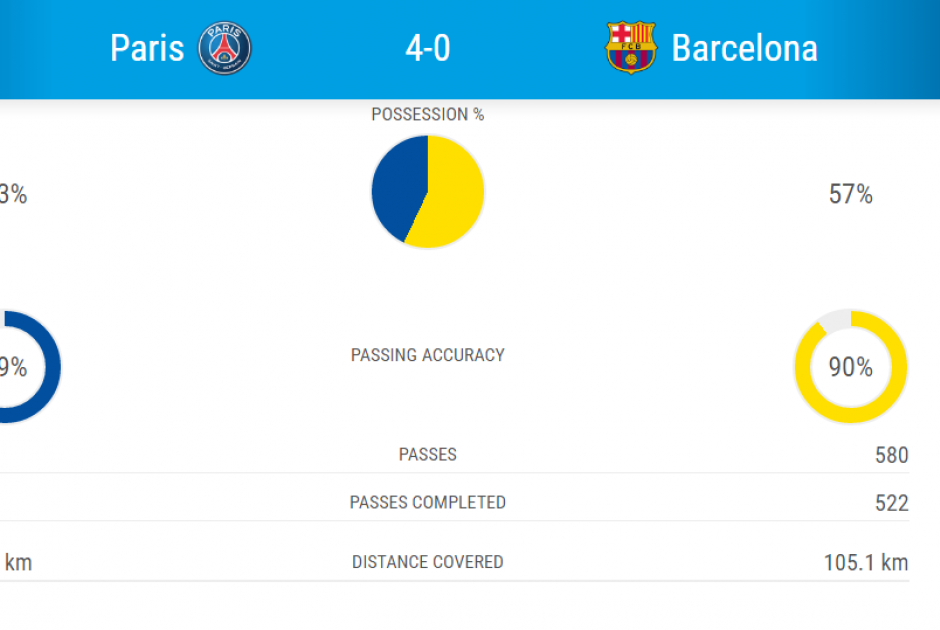This screenshot has width=940, height=630.
Task: Click the Paris Saint-Germain club crest
Action: tap(225, 48)
